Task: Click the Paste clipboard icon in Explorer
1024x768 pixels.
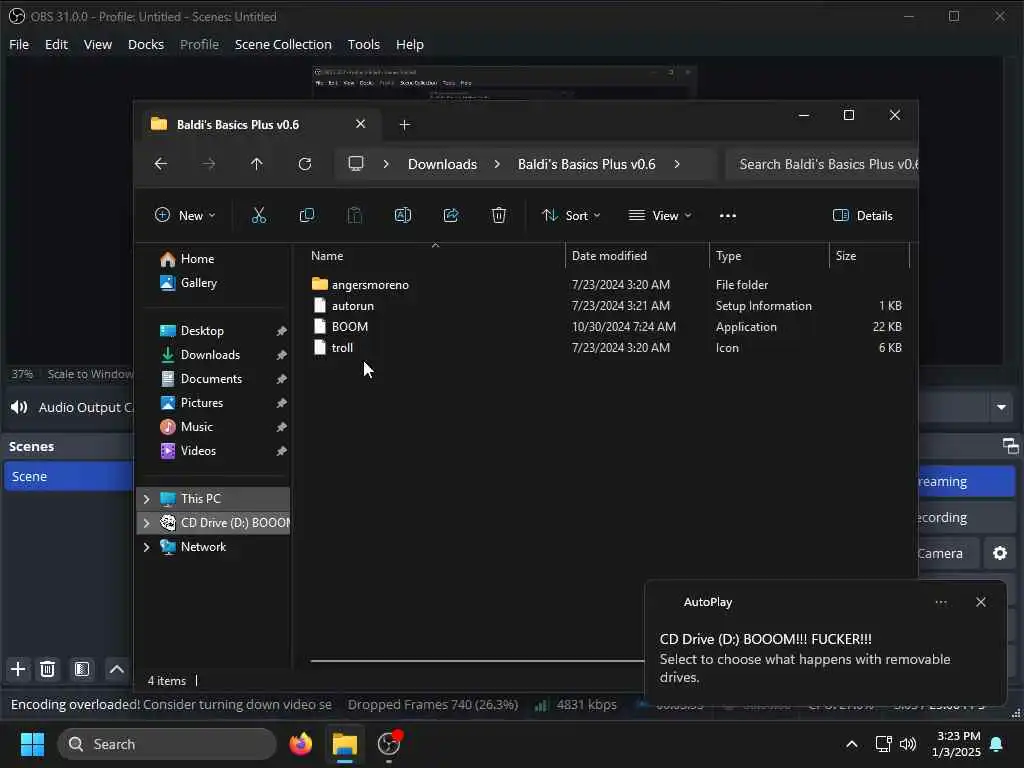Action: point(355,216)
